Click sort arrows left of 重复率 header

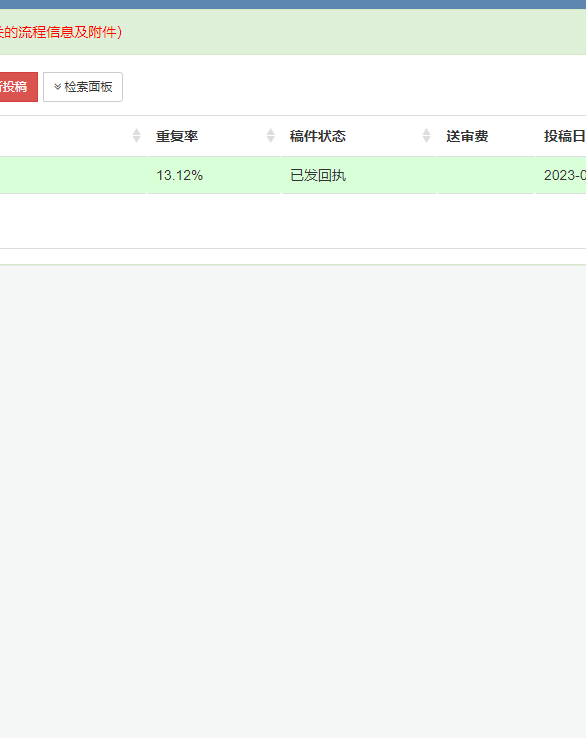(x=136, y=136)
